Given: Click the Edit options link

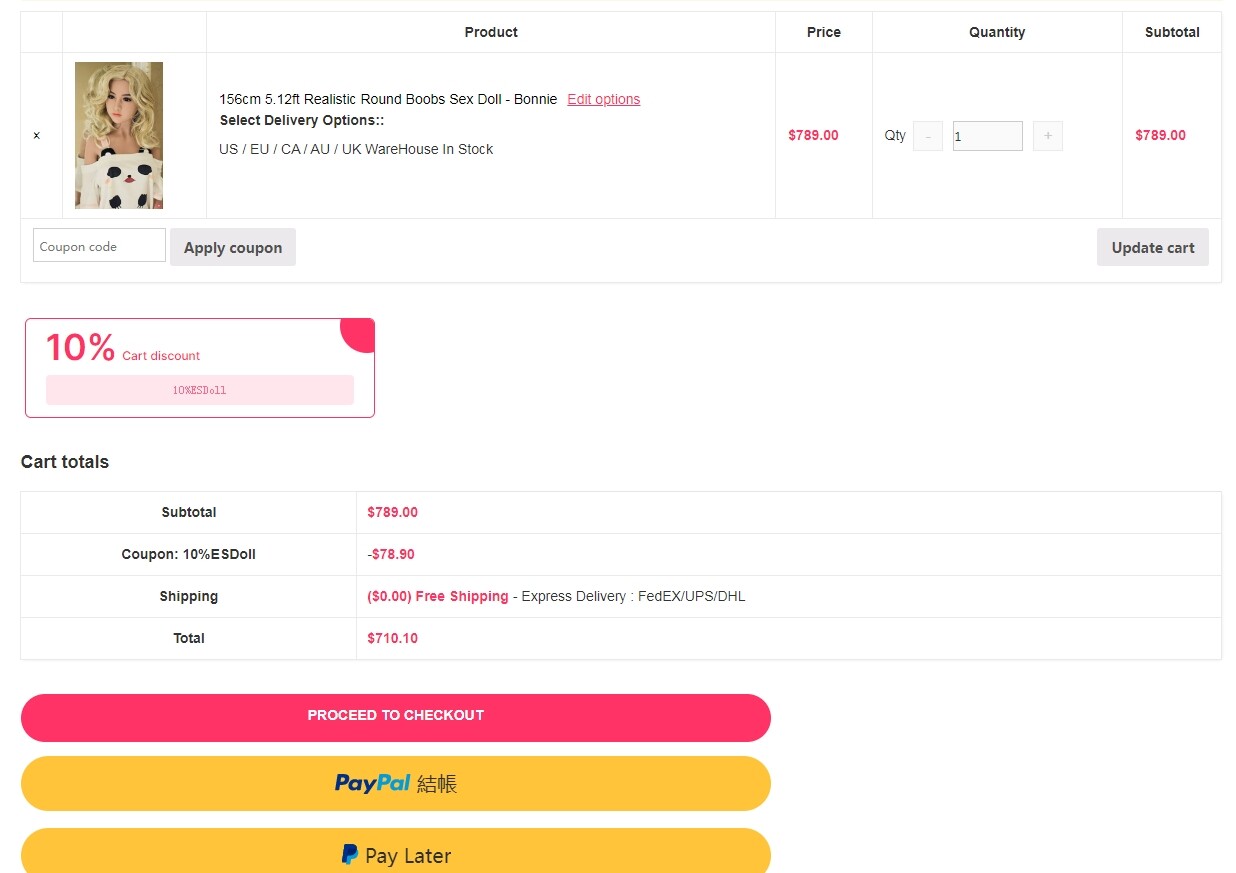Looking at the screenshot, I should pos(603,99).
